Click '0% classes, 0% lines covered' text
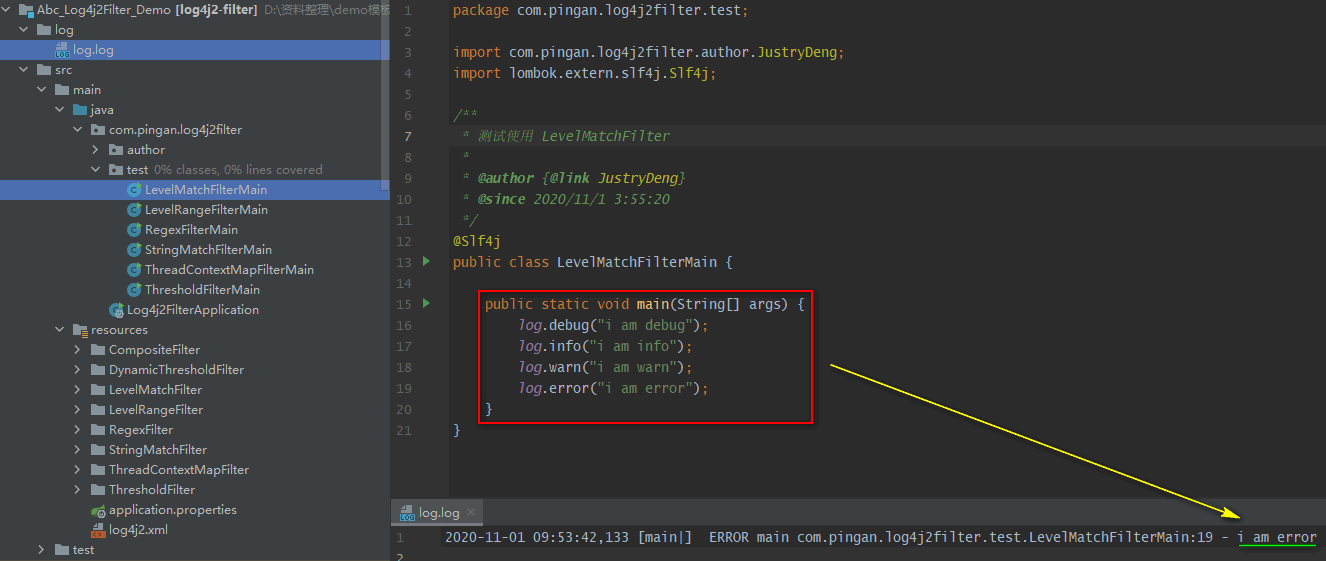Viewport: 1326px width, 561px height. [x=238, y=170]
